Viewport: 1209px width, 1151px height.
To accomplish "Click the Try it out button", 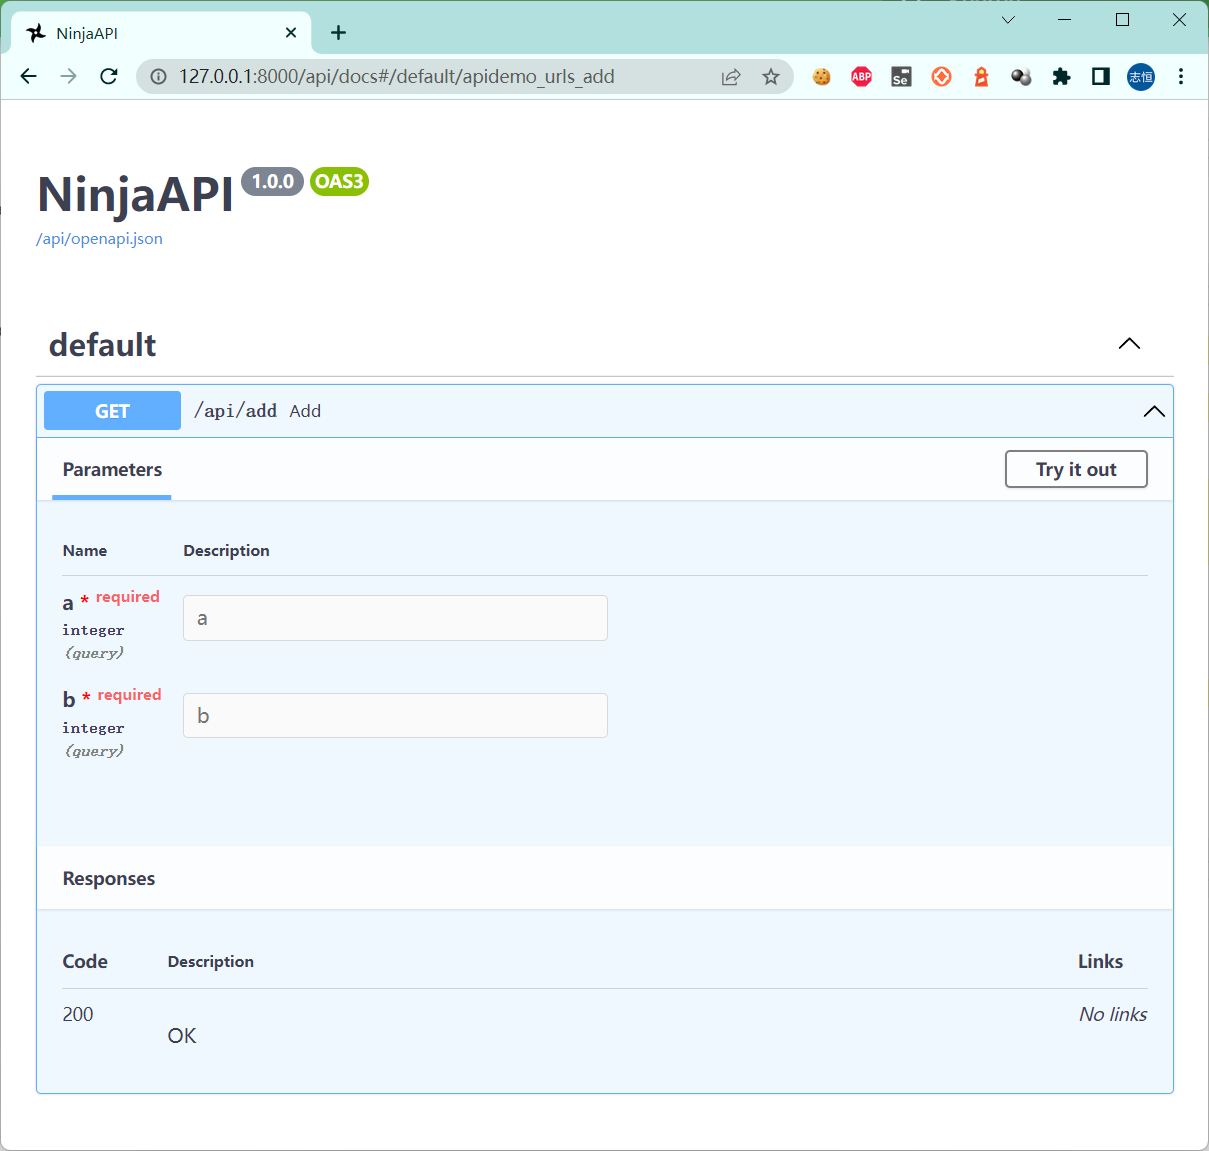I will (1076, 469).
